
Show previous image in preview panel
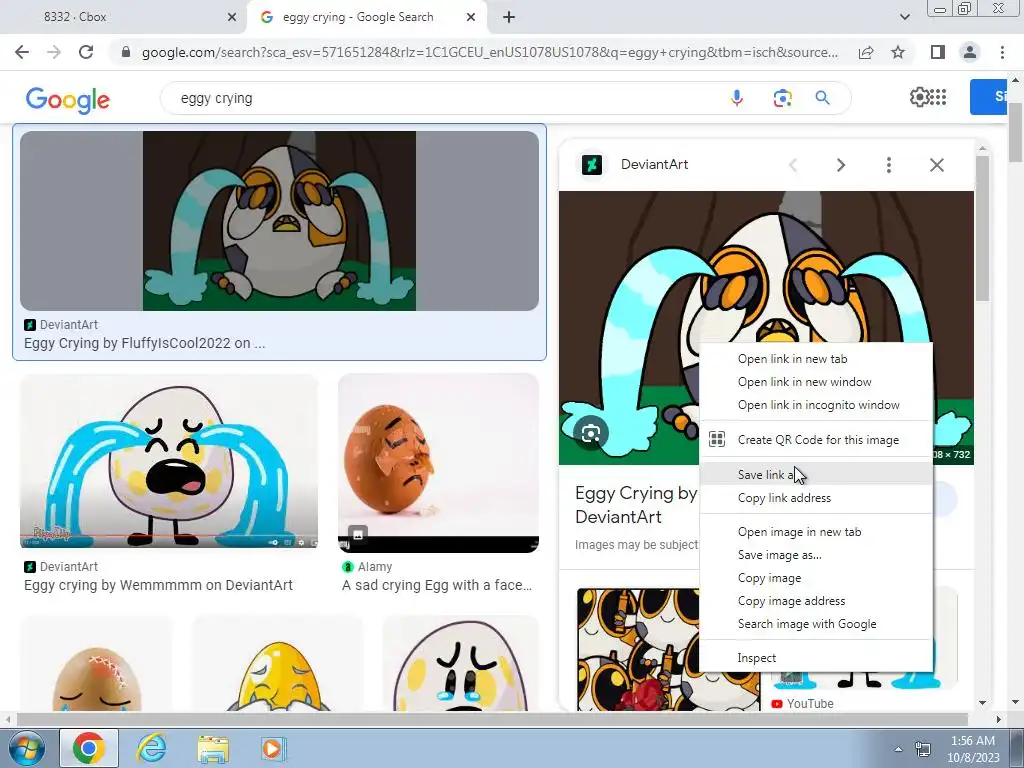(793, 165)
